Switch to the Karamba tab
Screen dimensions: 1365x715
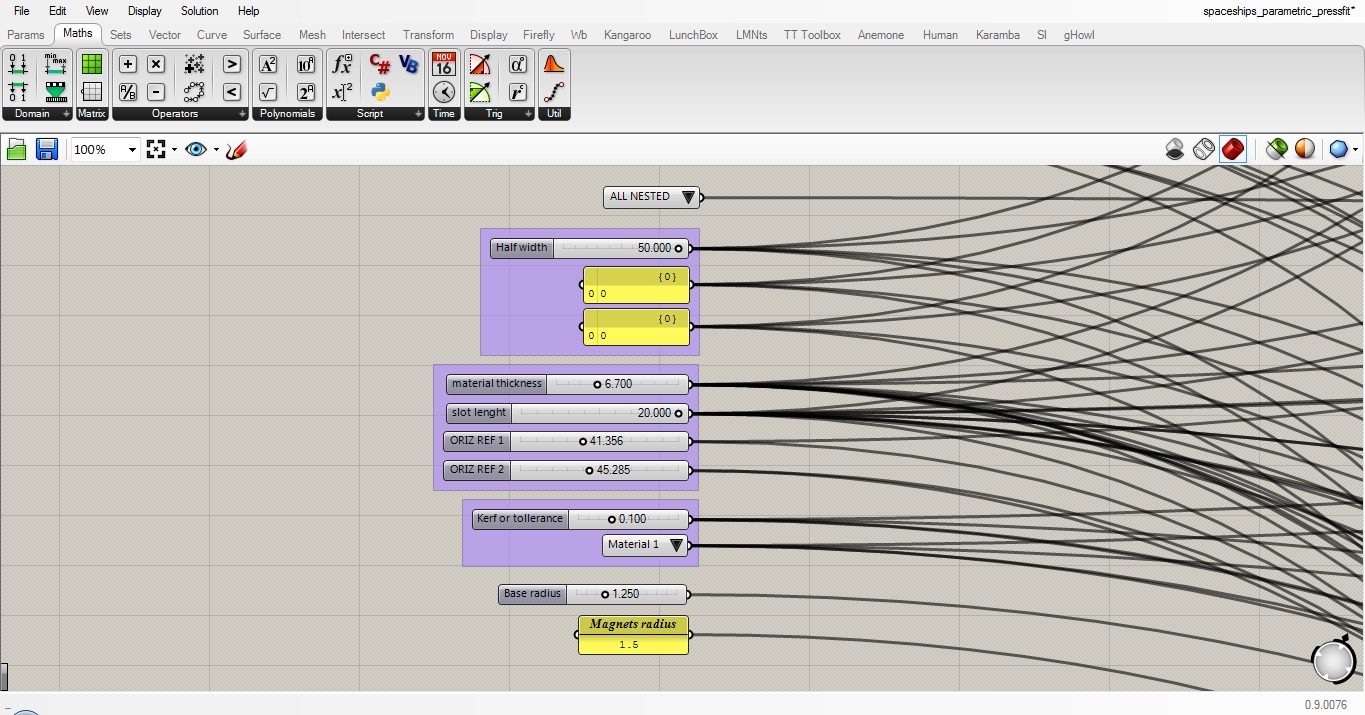point(998,35)
